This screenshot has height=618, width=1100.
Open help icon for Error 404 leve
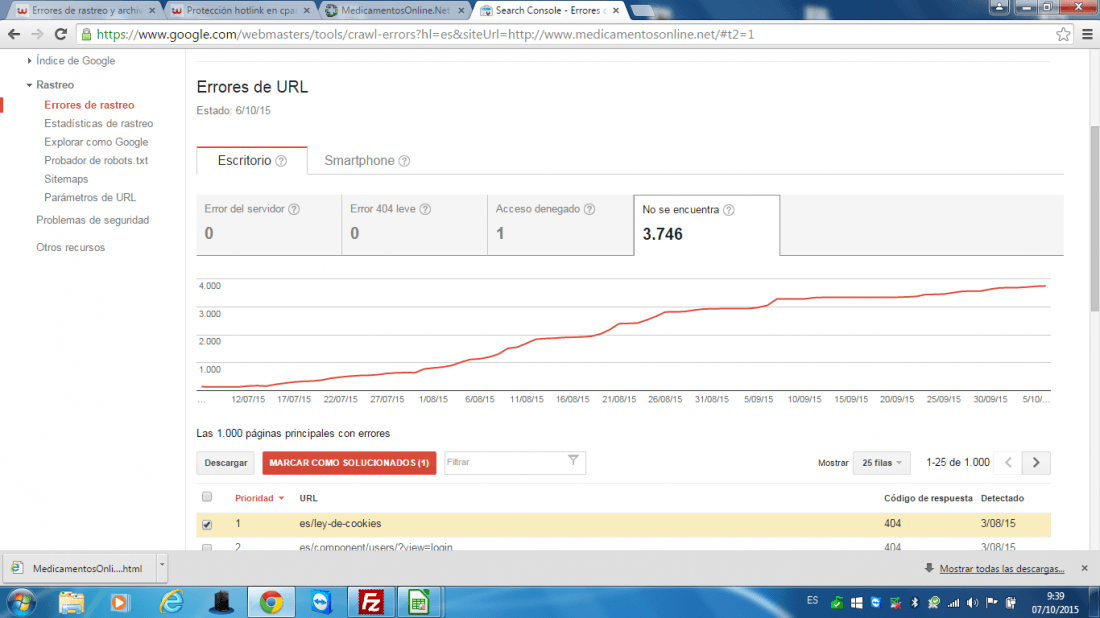point(425,209)
